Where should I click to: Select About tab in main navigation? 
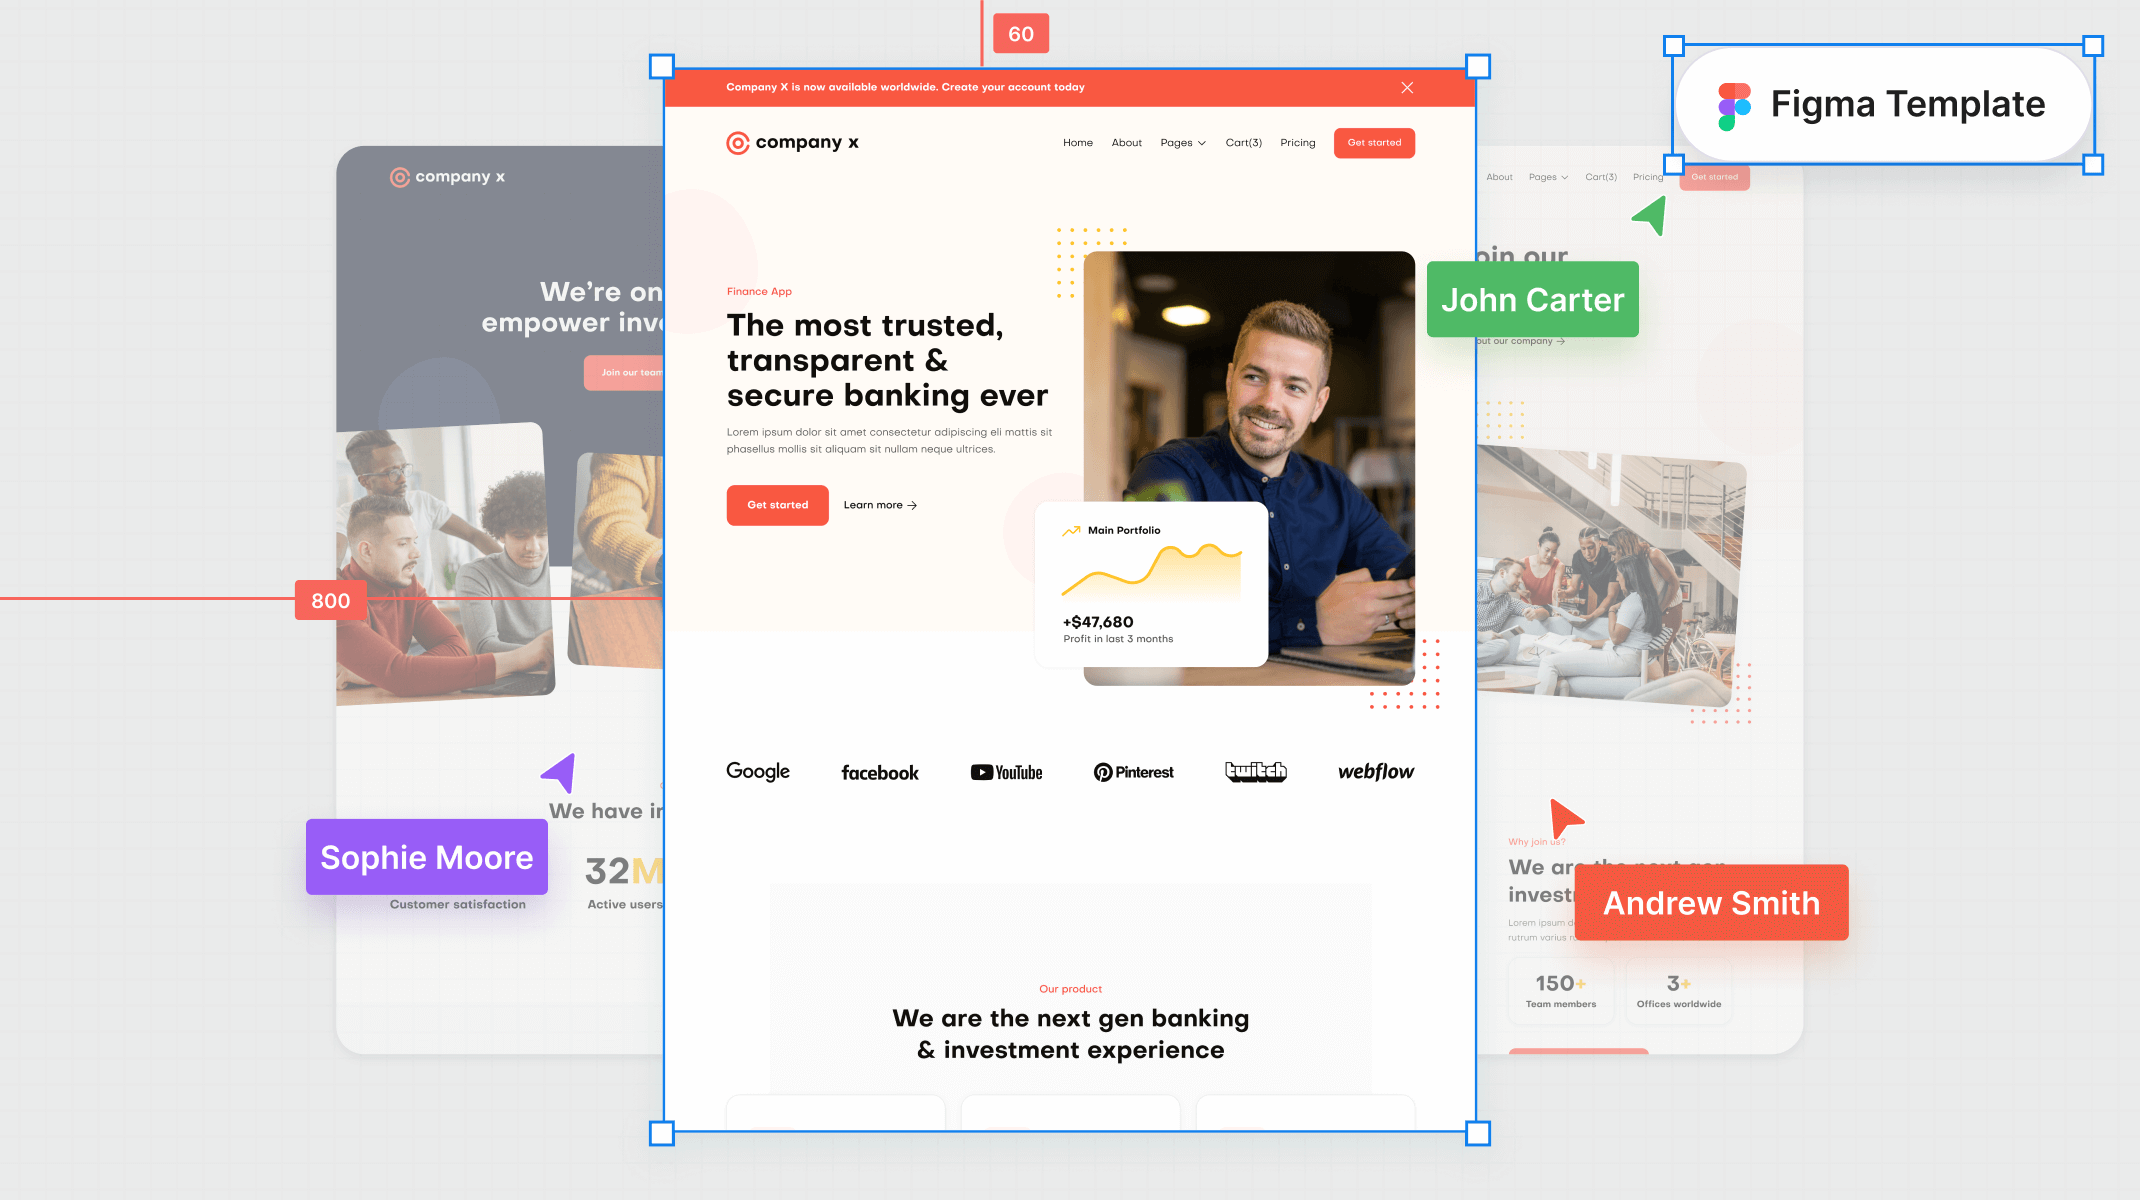pyautogui.click(x=1126, y=143)
